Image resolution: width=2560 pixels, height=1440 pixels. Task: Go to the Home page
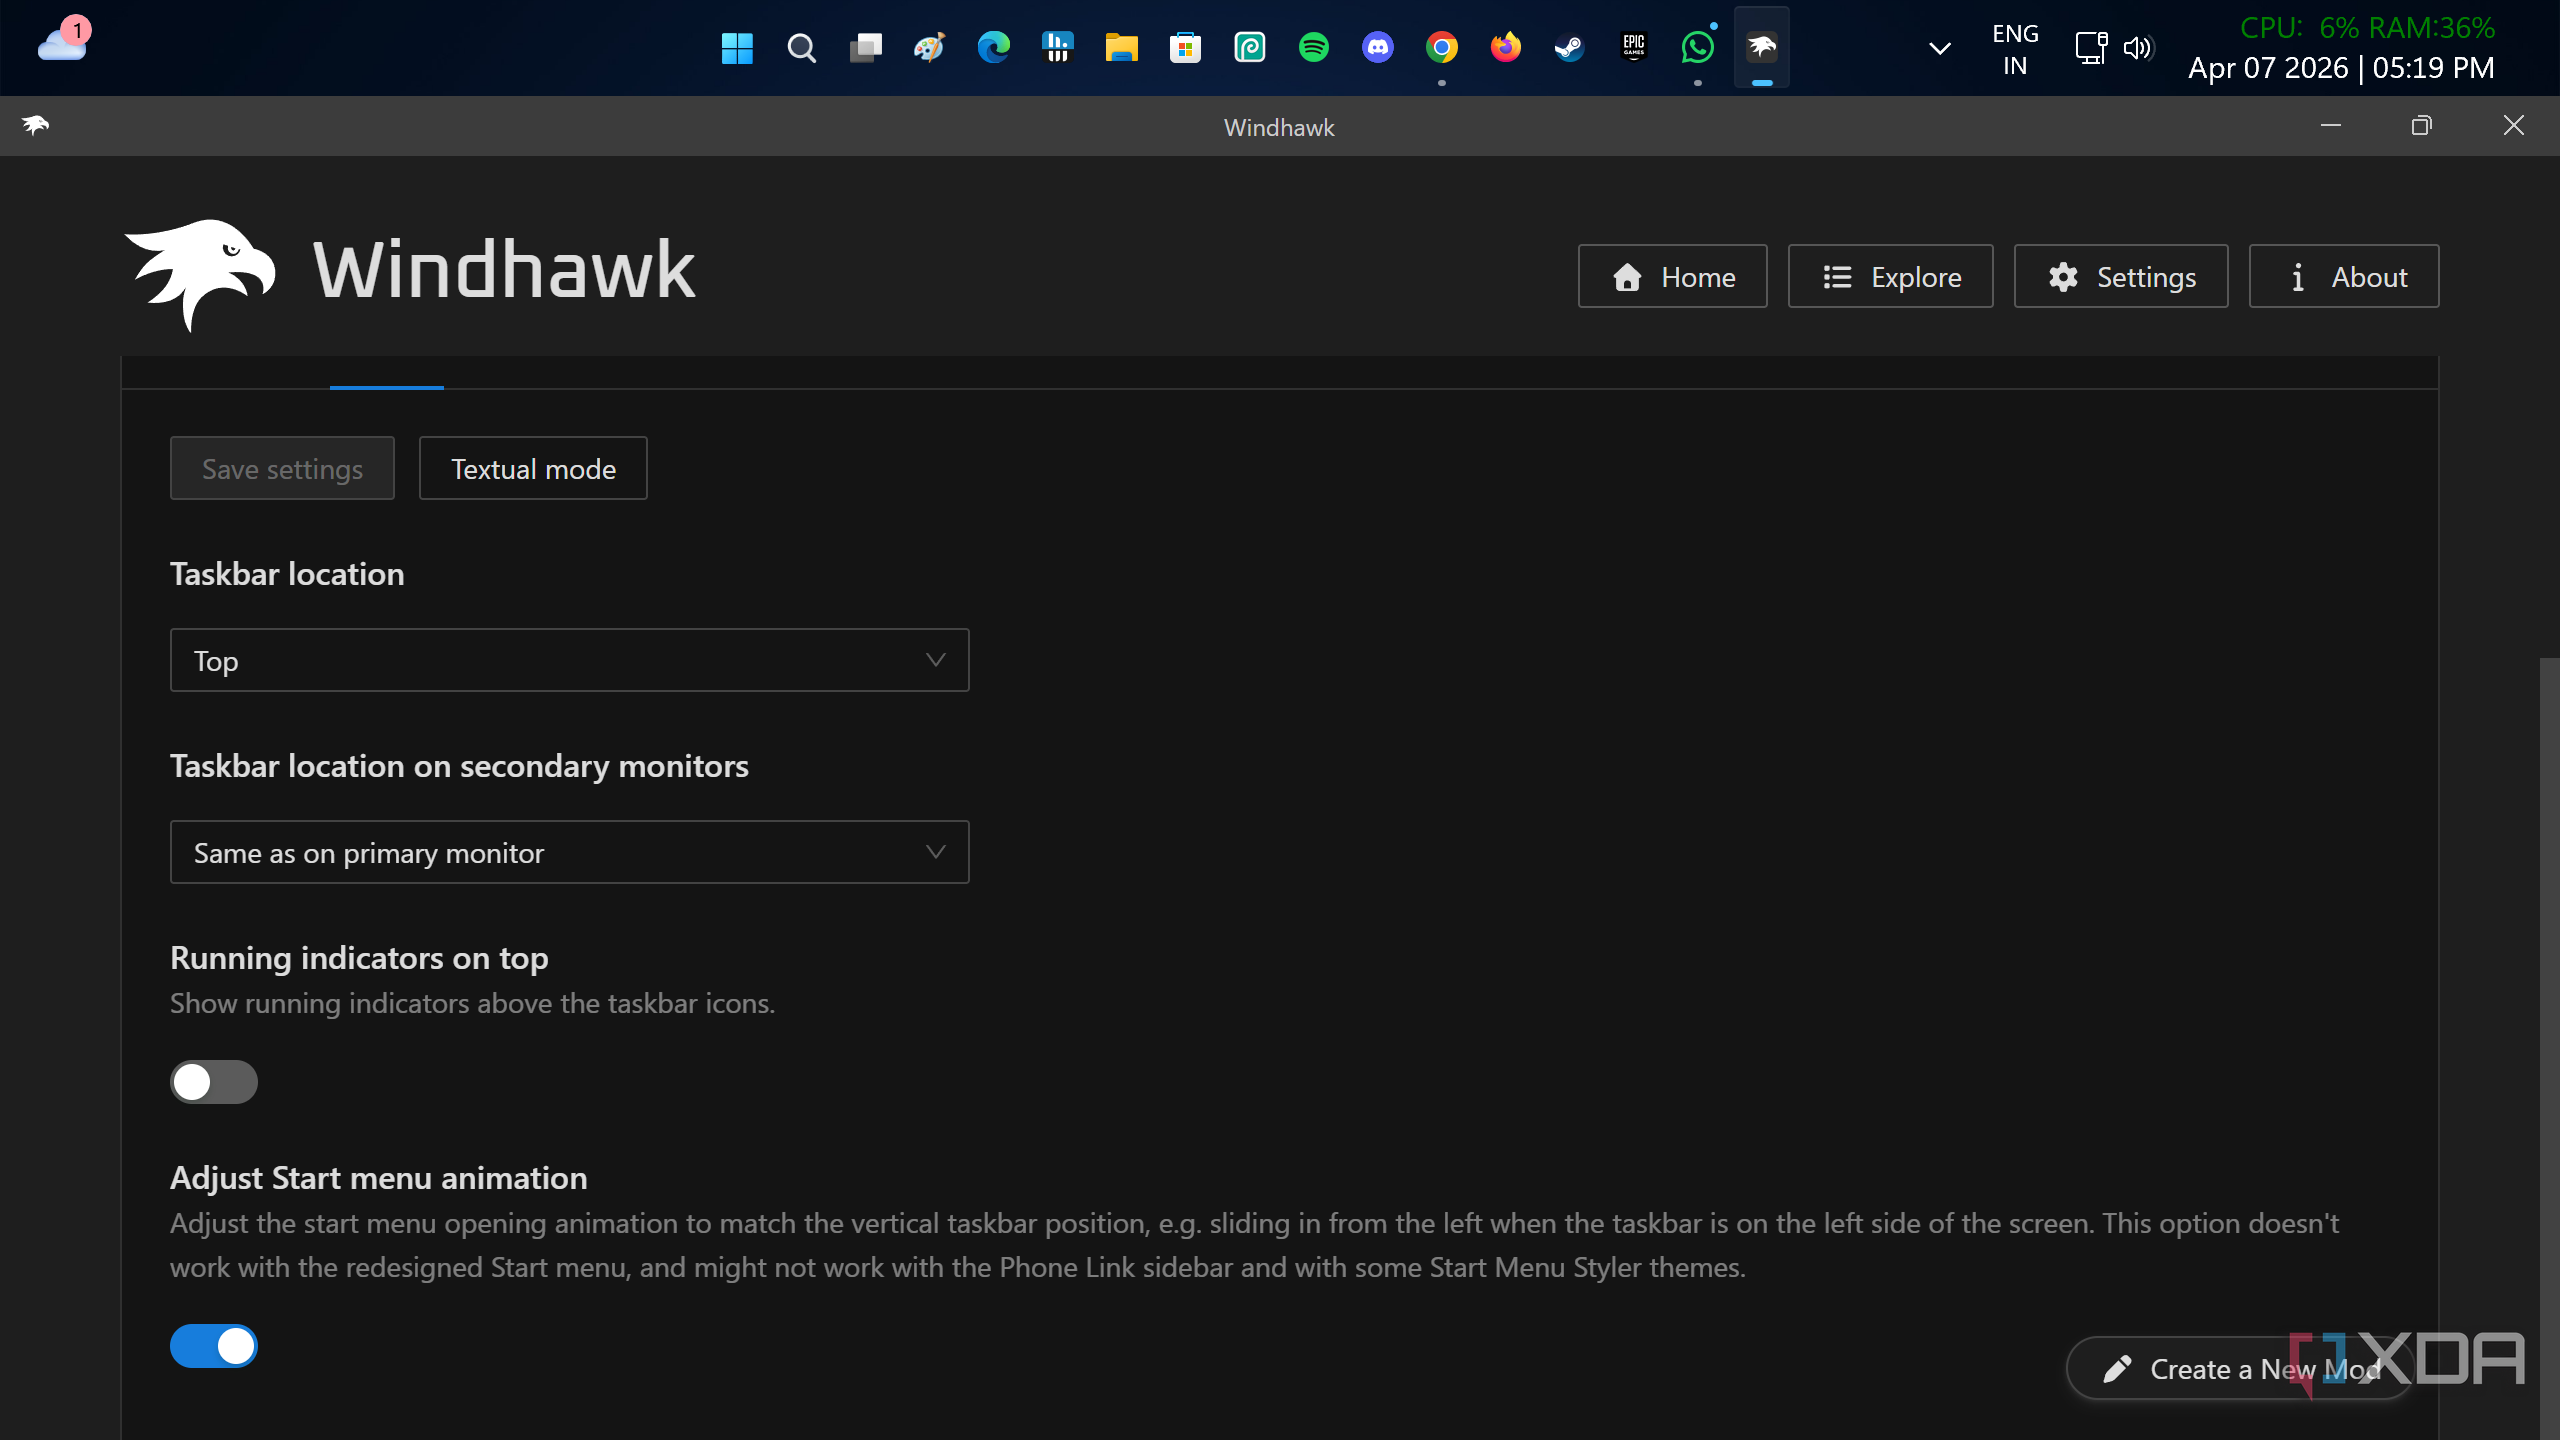[1672, 276]
